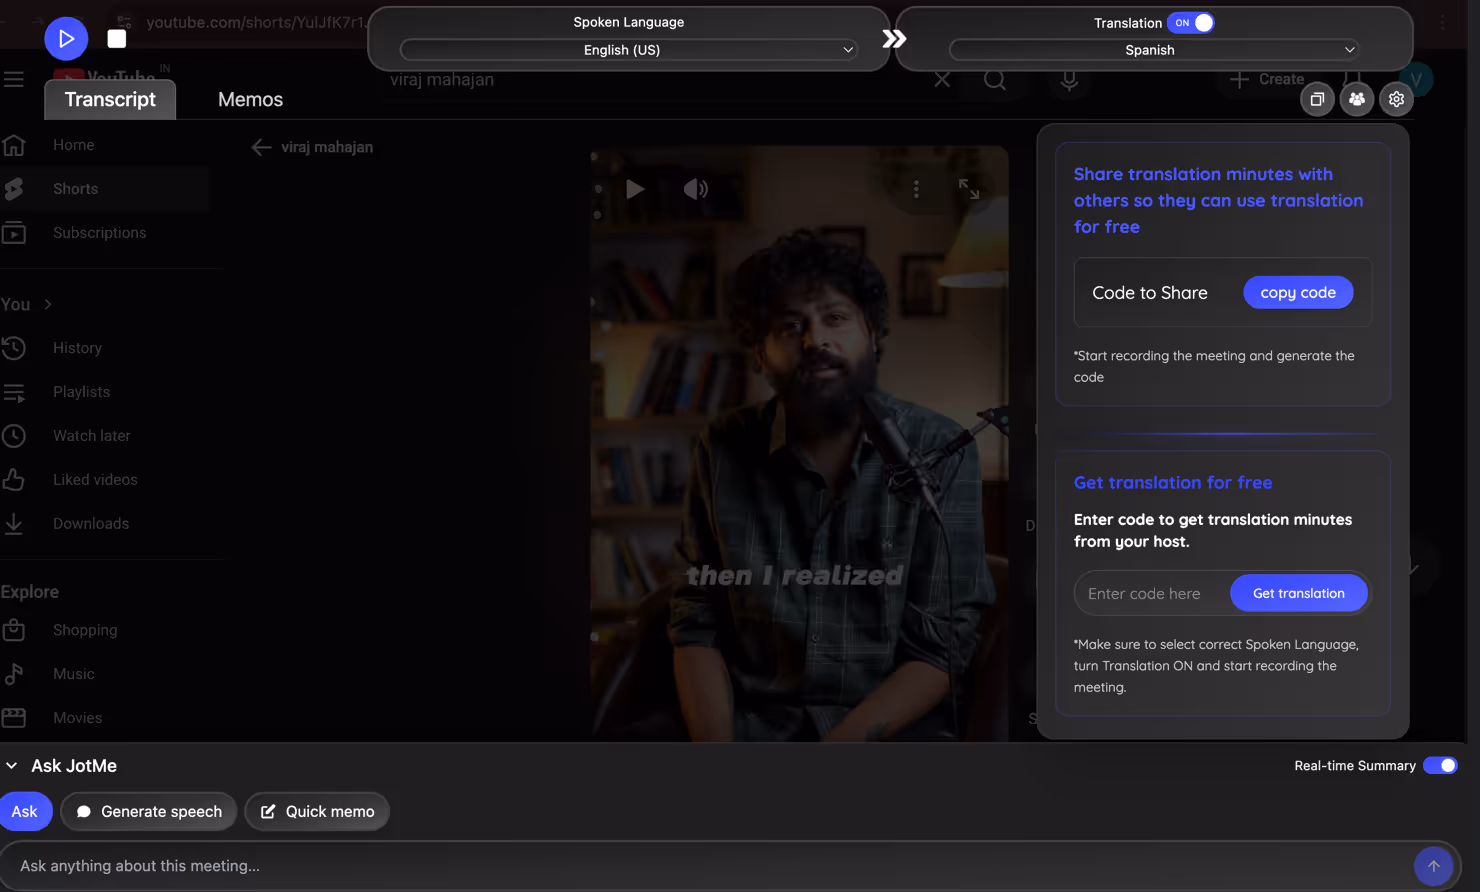Toggle the Translation ON switch
This screenshot has height=892, width=1480.
click(1190, 23)
